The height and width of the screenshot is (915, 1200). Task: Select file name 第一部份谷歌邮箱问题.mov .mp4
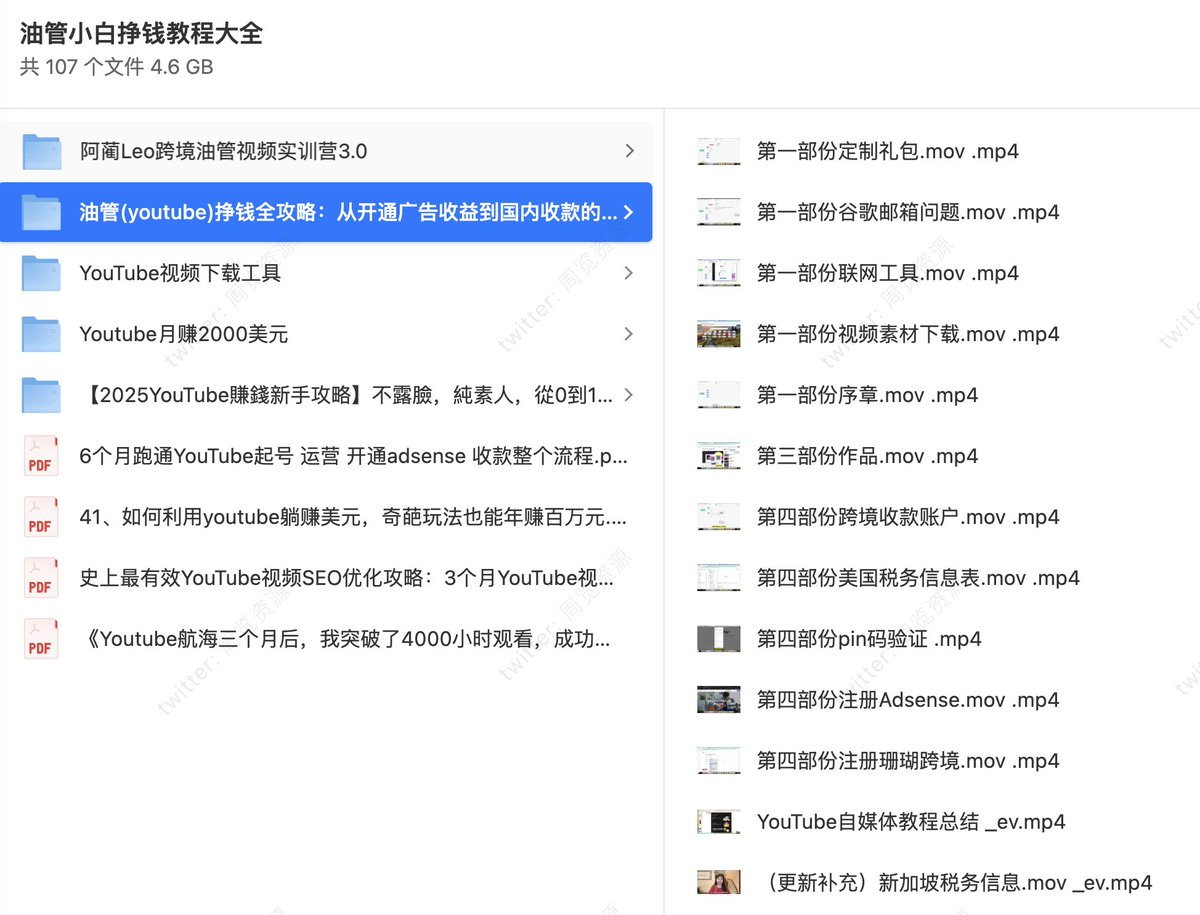[x=908, y=212]
